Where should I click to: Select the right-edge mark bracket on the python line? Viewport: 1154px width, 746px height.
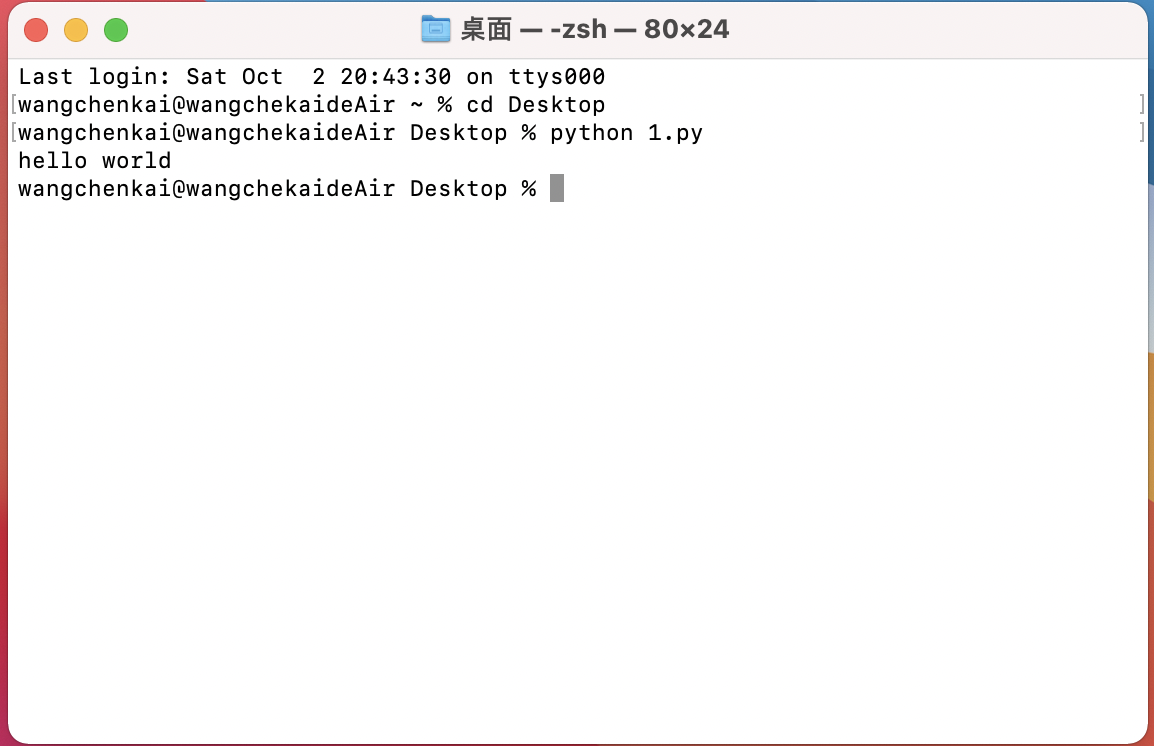pyautogui.click(x=1142, y=132)
